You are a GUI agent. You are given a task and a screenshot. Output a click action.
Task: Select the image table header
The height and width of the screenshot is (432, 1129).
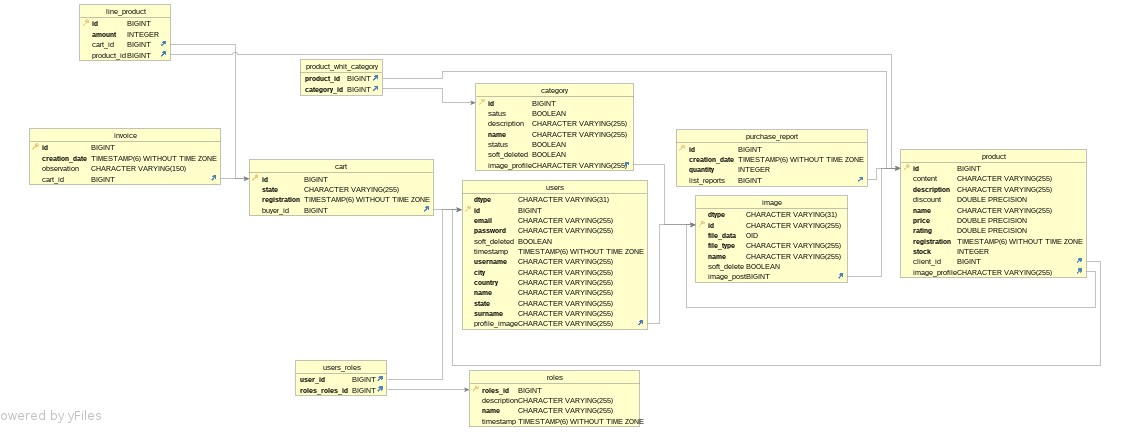(771, 202)
